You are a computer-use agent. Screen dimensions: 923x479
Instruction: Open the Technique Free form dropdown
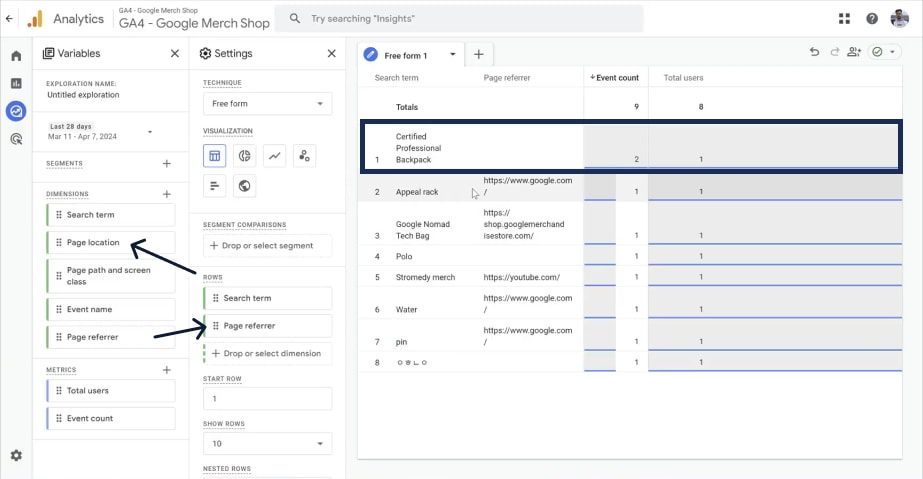click(x=267, y=104)
